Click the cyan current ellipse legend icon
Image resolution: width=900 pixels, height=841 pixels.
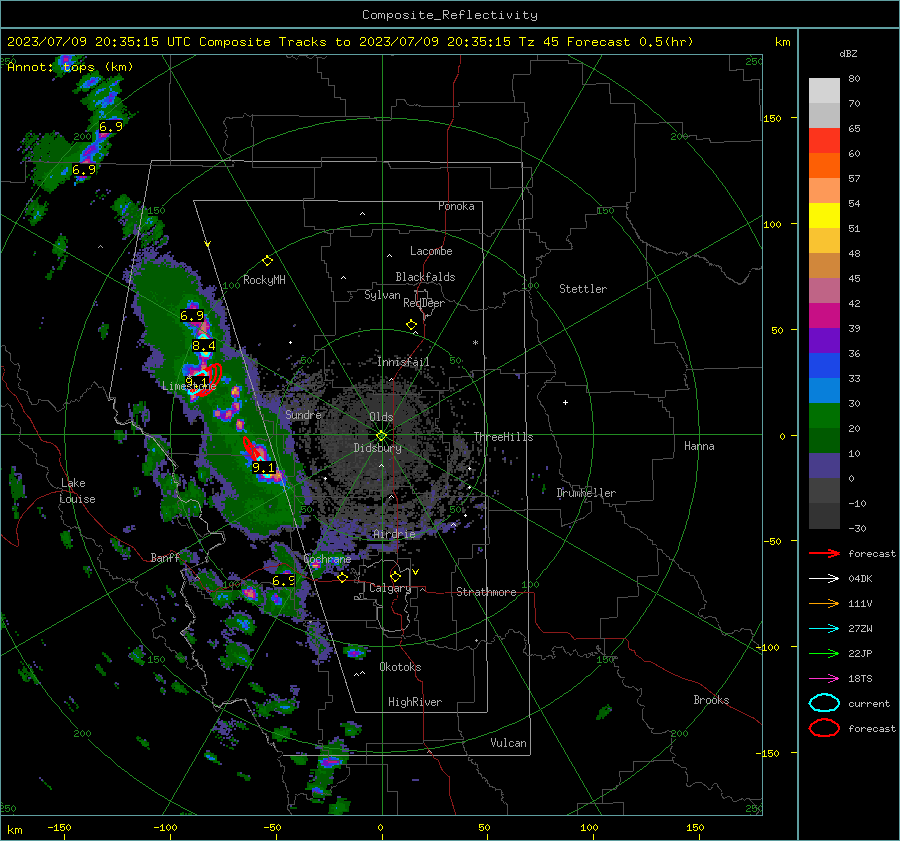pos(824,703)
